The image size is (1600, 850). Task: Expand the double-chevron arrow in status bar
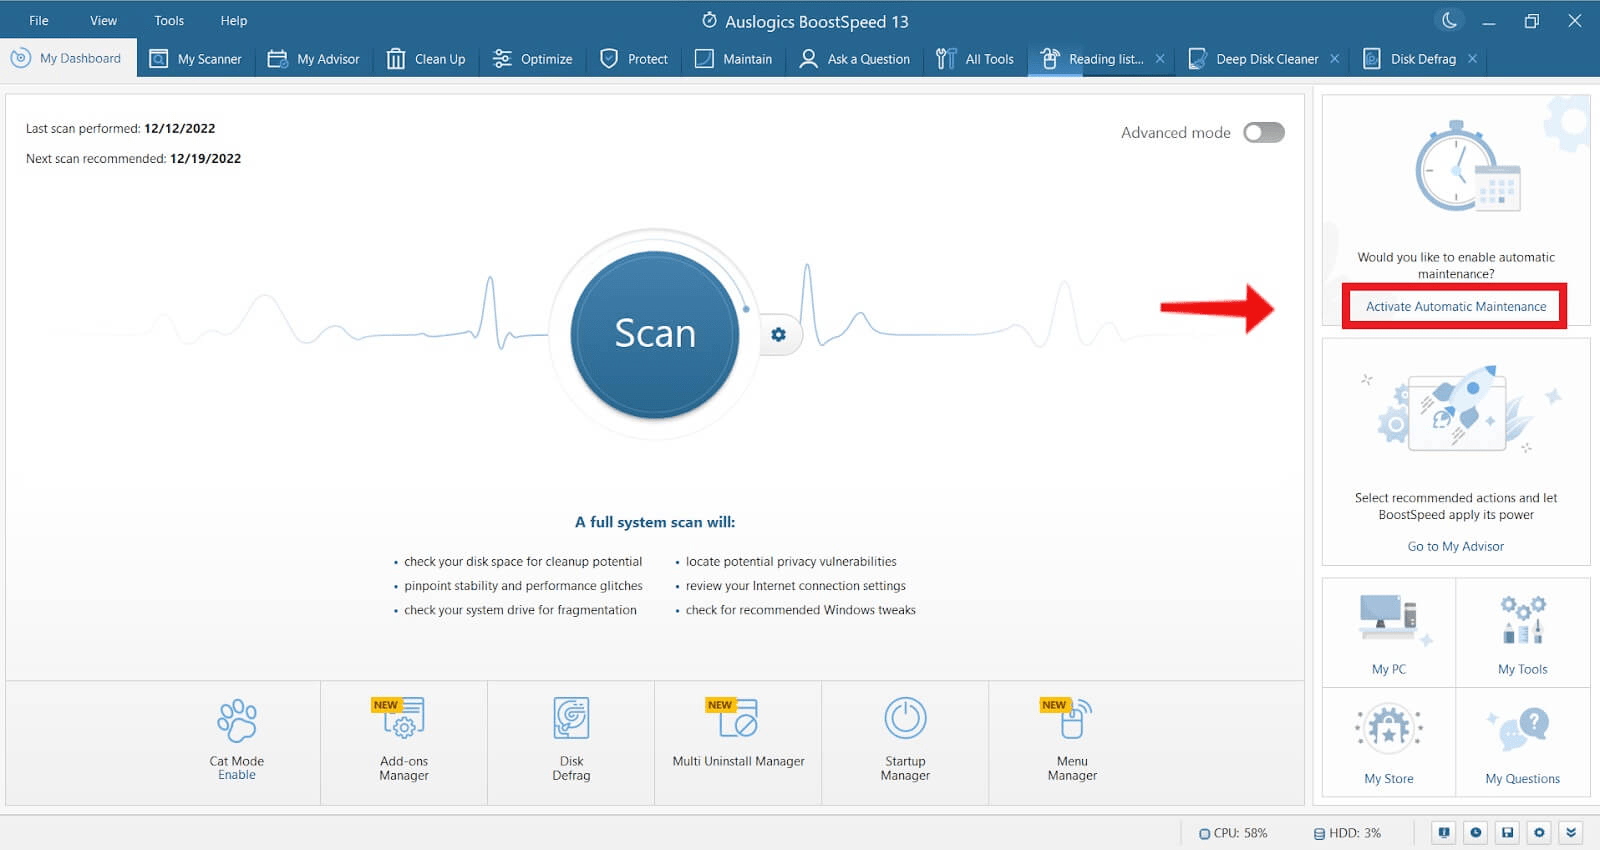coord(1571,832)
